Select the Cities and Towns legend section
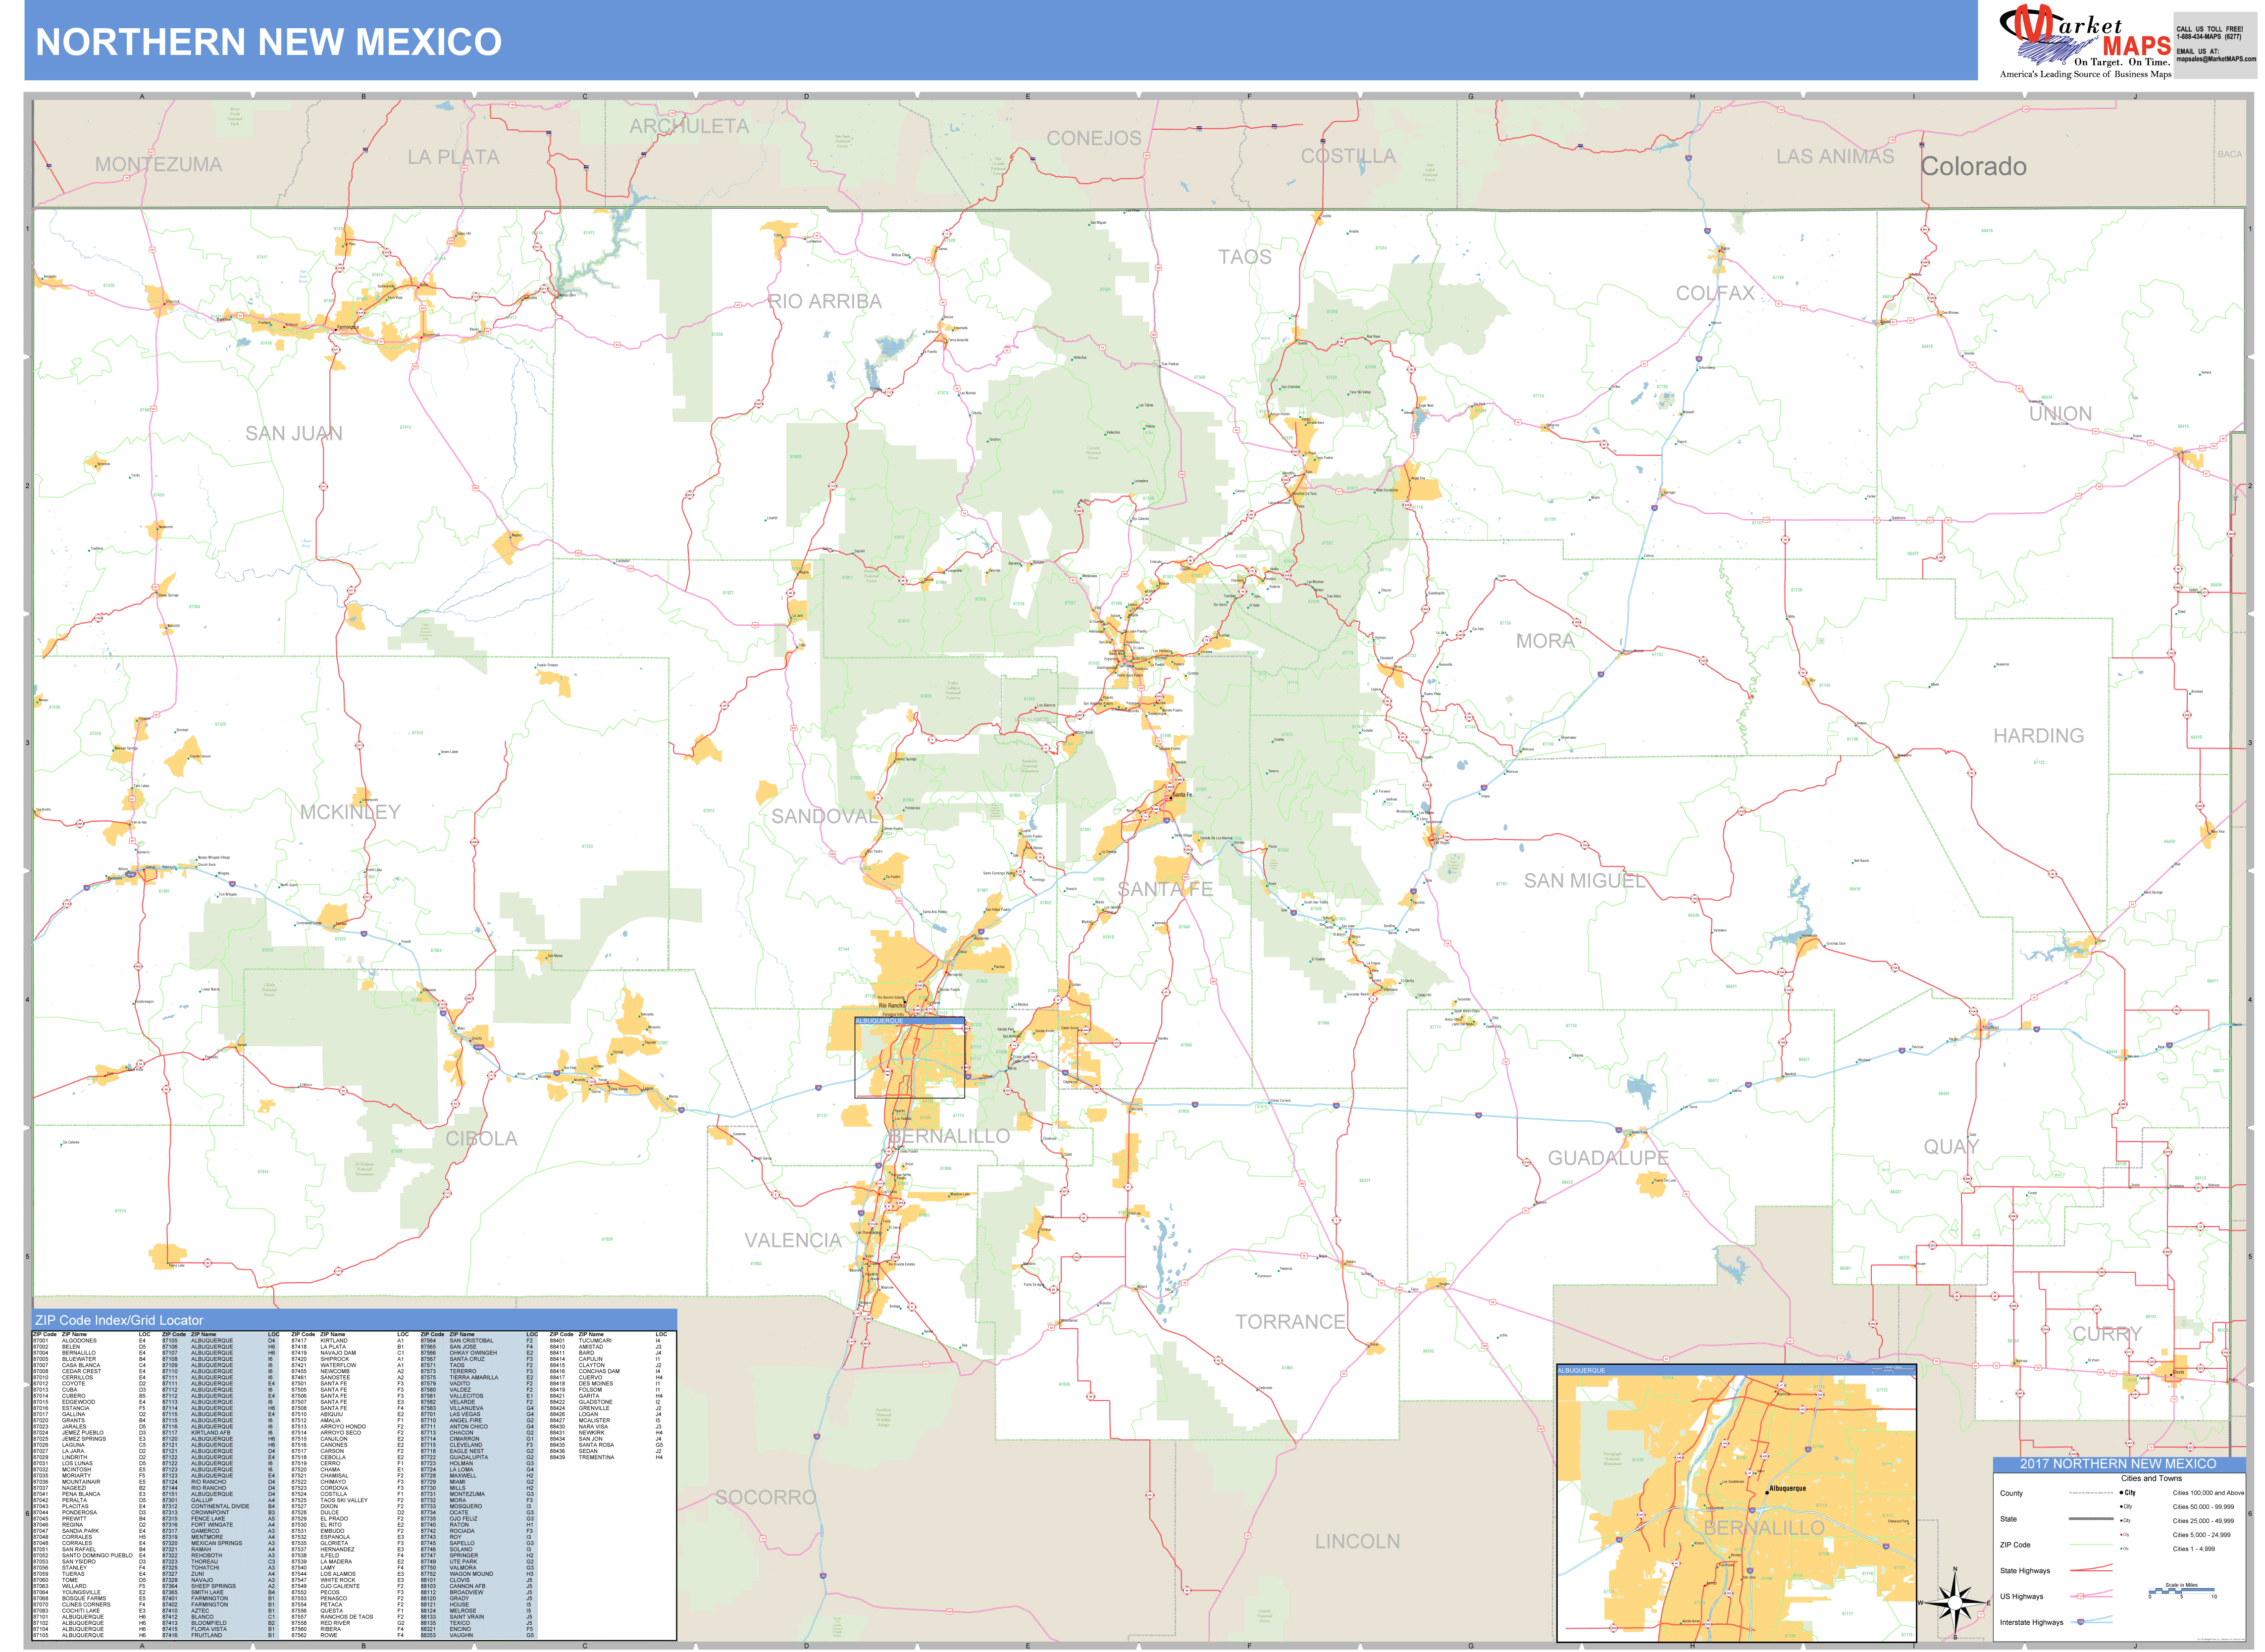Image resolution: width=2265 pixels, height=1652 pixels. pyautogui.click(x=2151, y=1479)
